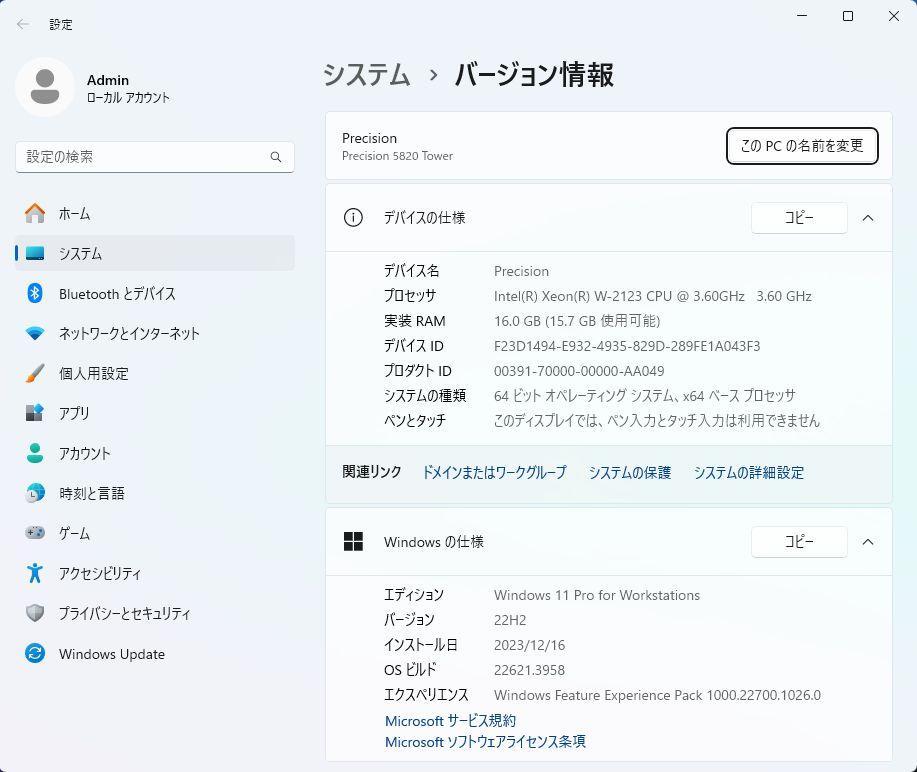Click product ID 00391-70000-00000-AA049
This screenshot has width=917, height=772.
click(x=579, y=371)
